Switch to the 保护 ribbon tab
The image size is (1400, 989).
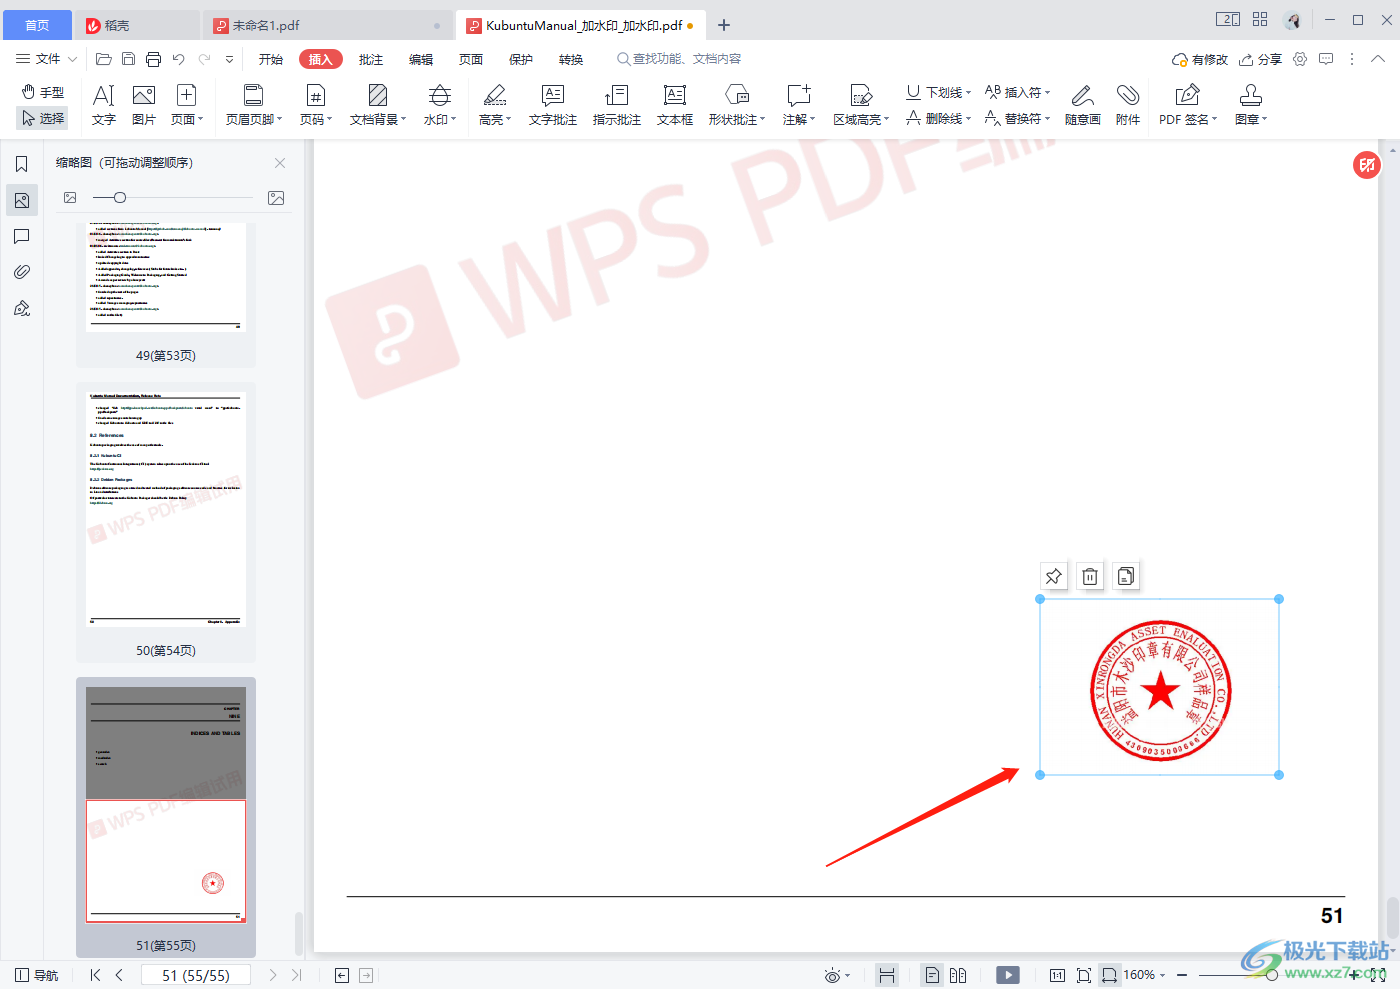[521, 60]
